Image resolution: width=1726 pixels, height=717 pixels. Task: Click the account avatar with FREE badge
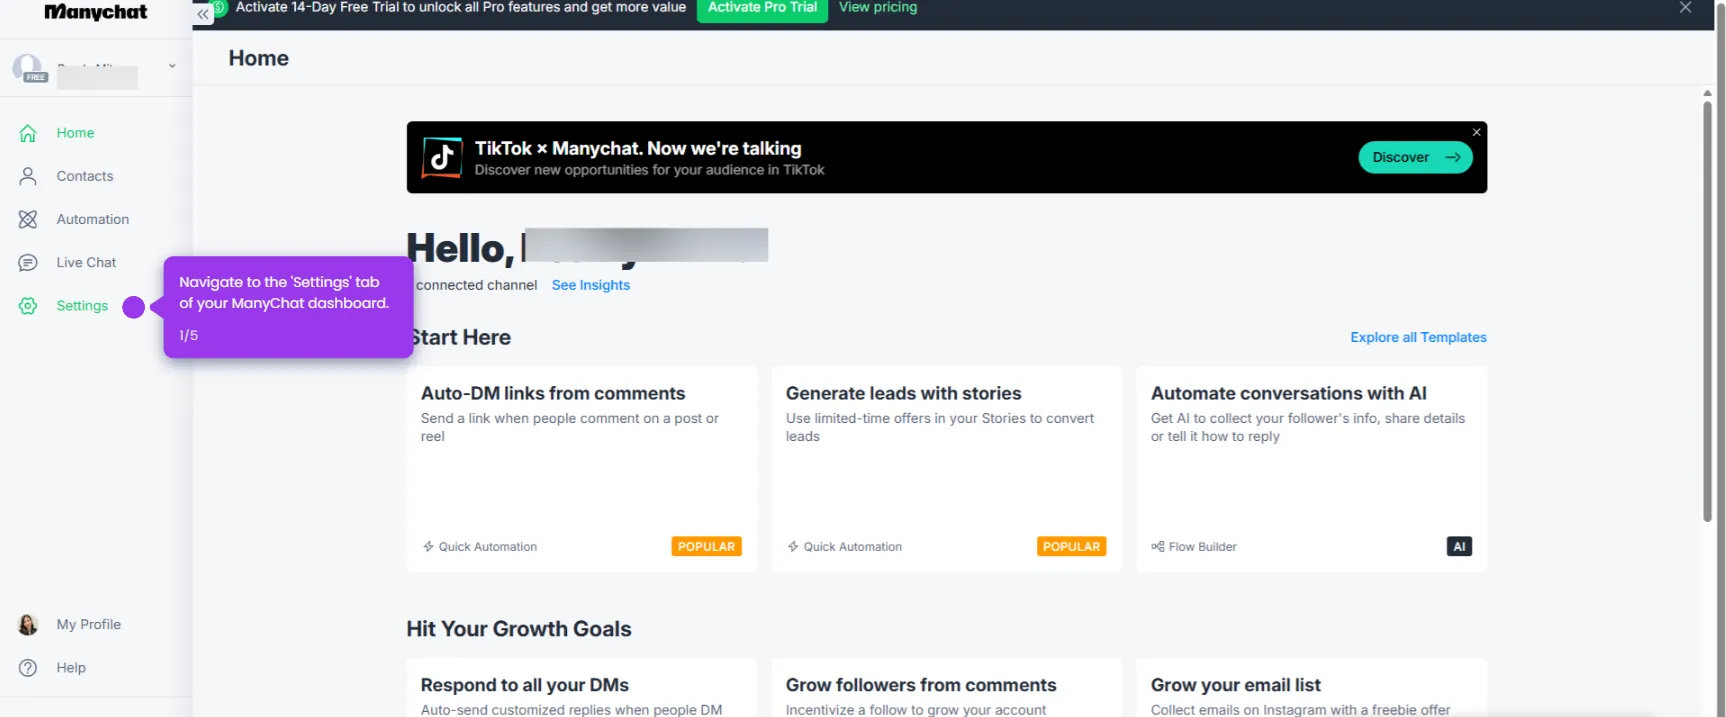tap(28, 68)
